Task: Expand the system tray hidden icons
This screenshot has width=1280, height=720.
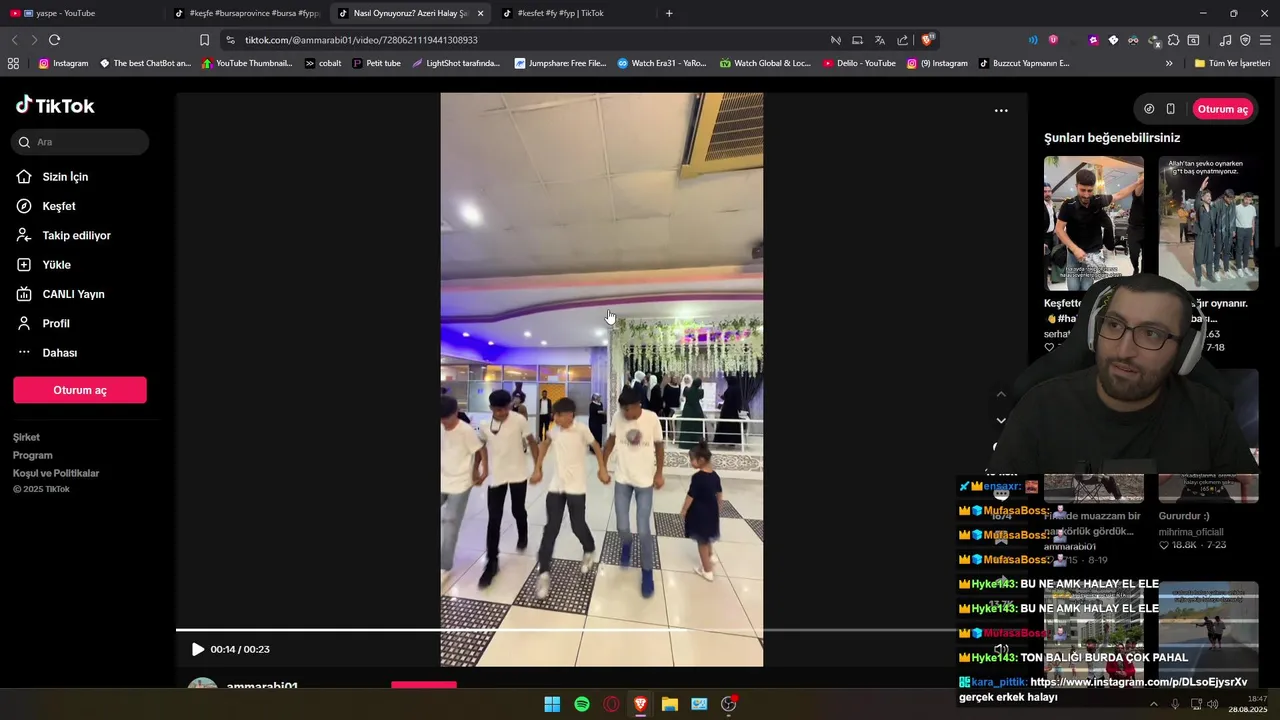Action: (x=1153, y=704)
